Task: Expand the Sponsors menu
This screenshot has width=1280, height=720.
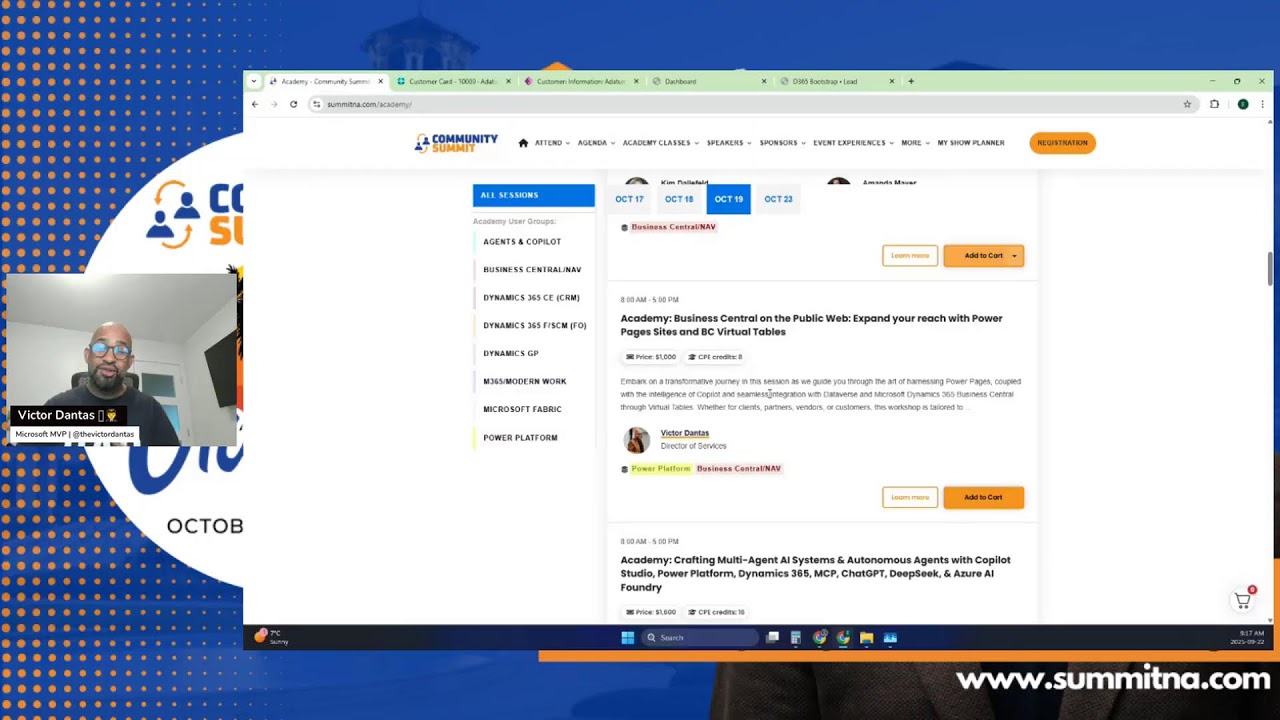Action: [782, 143]
